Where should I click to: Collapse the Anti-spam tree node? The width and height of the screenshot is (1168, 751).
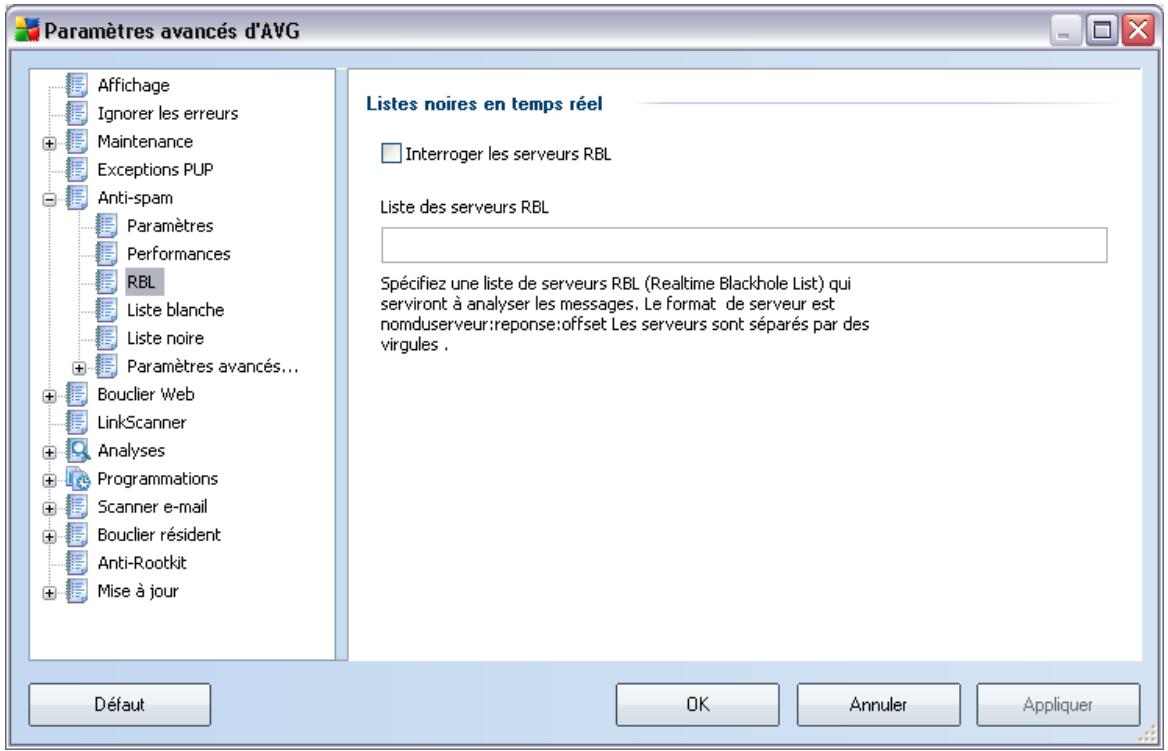tap(49, 199)
